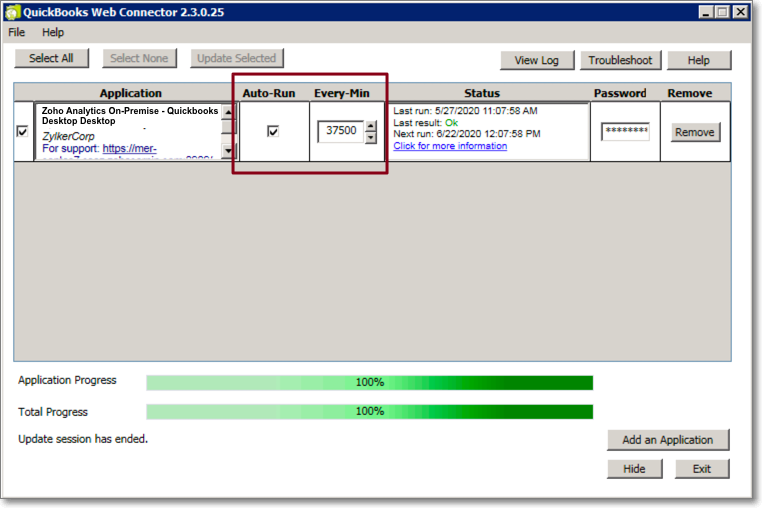Click 'Zoho Analytics On-Premise - Quickbooks' application title

click(x=130, y=111)
